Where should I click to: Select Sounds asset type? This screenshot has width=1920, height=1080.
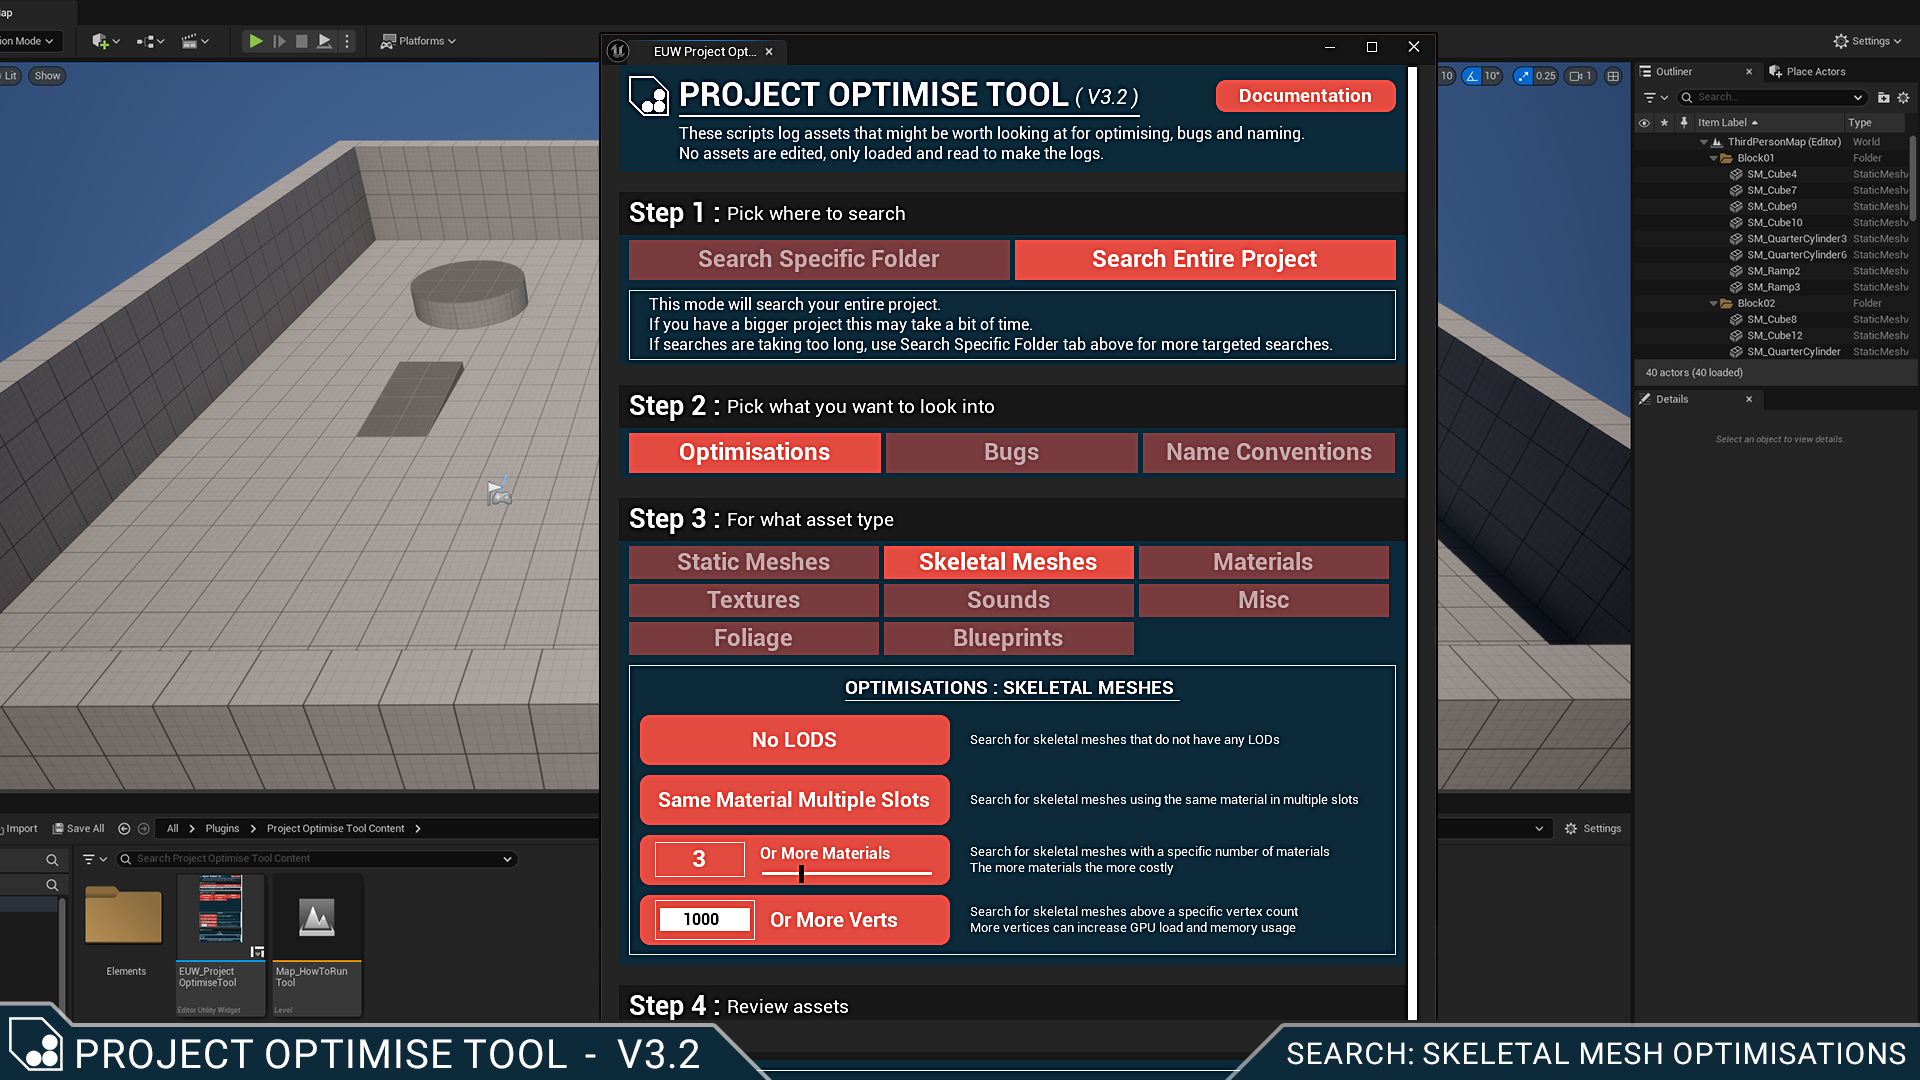1008,600
